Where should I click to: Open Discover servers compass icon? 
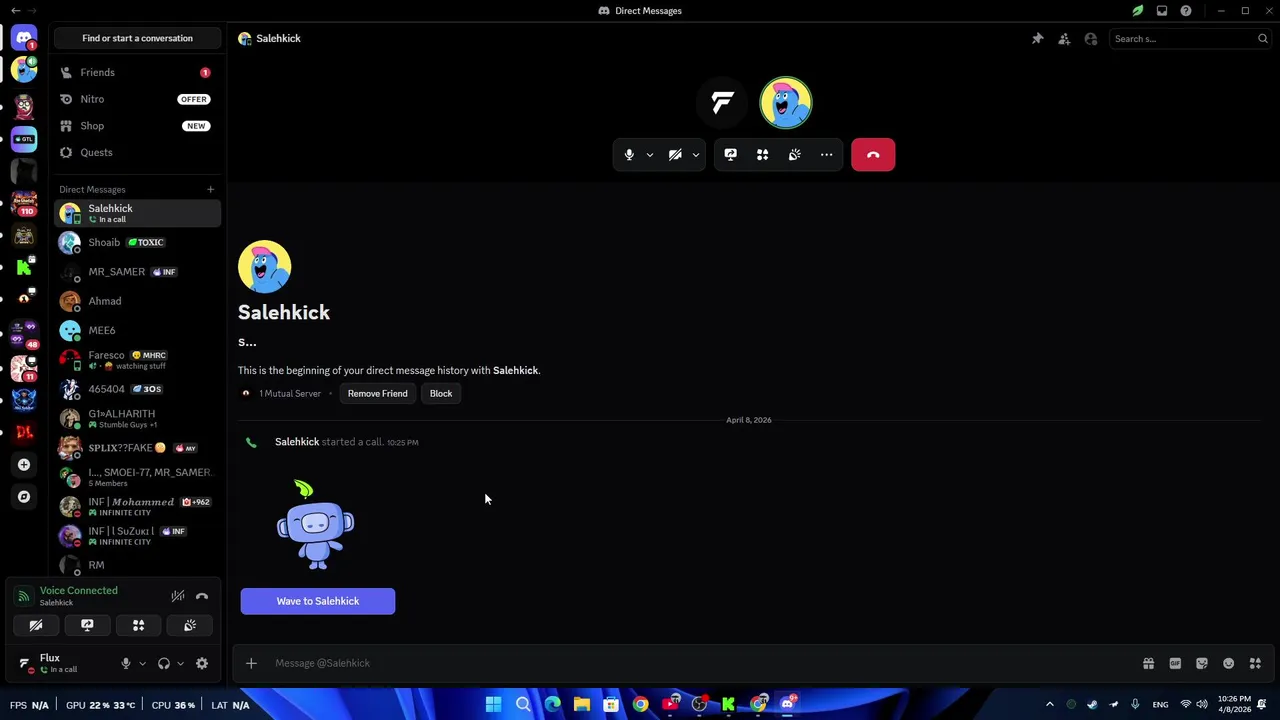[24, 496]
